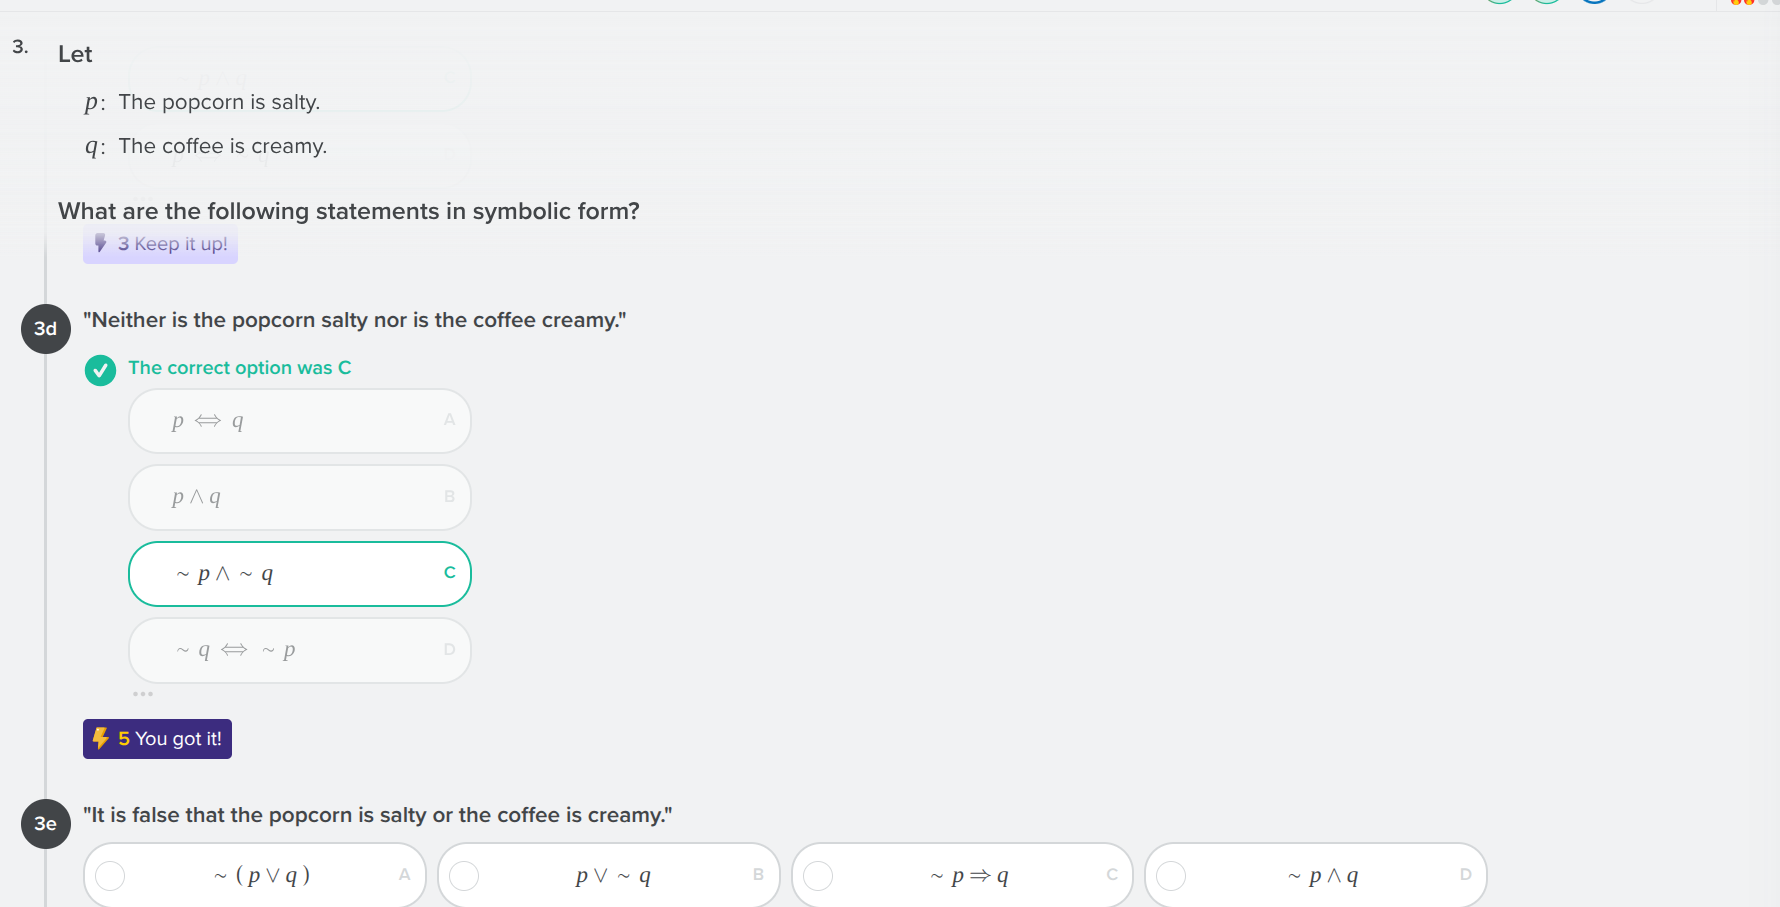The width and height of the screenshot is (1780, 907).
Task: Click the leftmost green circle icon in the top bar
Action: pos(1499,2)
